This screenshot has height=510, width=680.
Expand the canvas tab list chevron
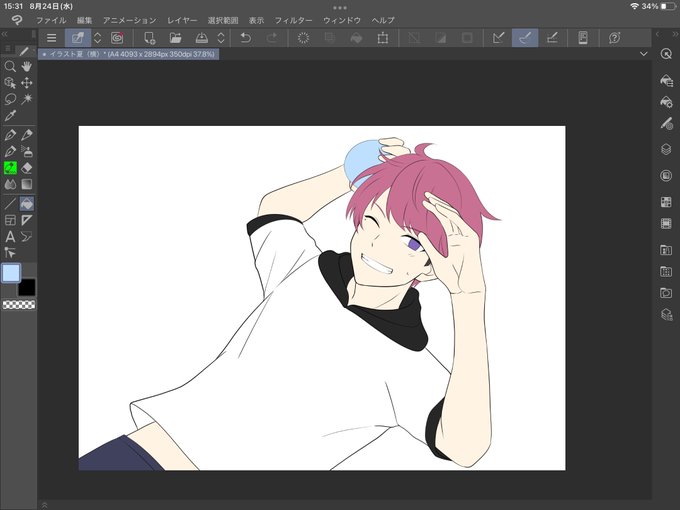point(644,54)
